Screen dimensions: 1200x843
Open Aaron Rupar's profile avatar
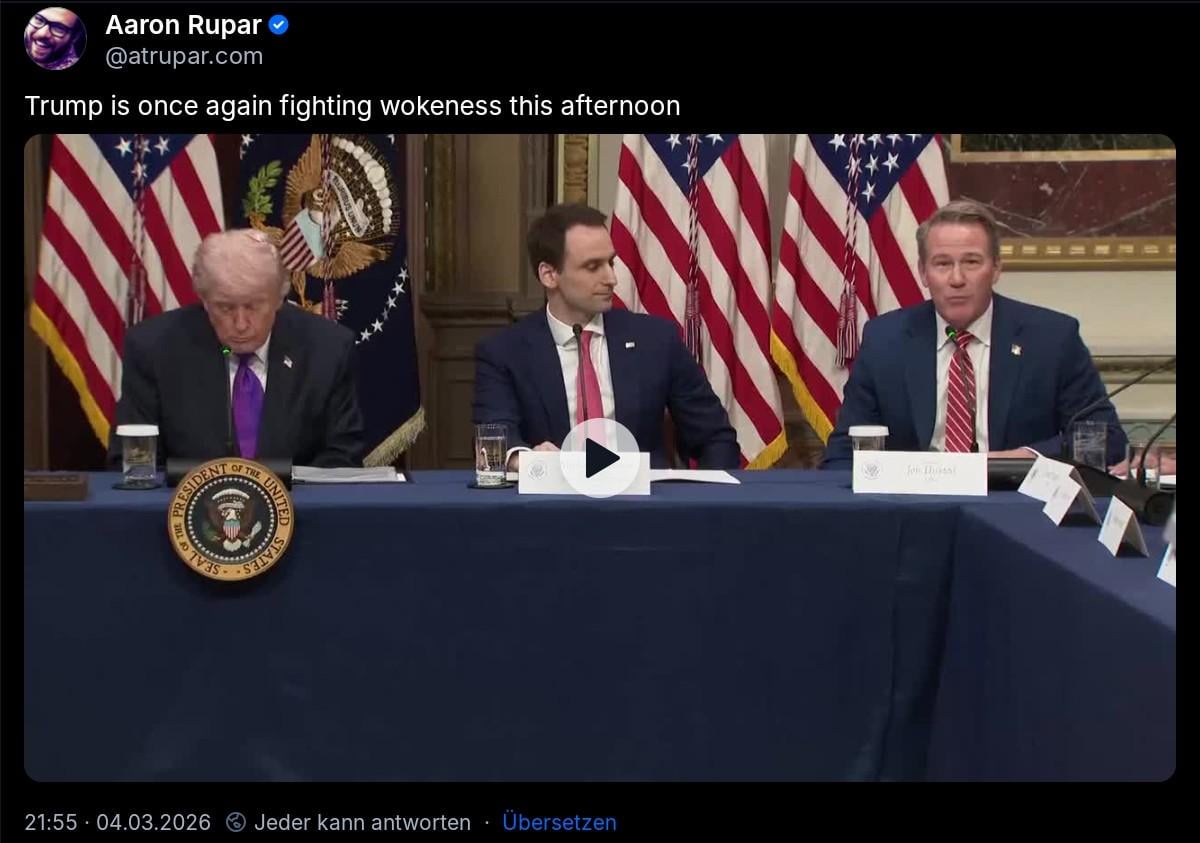click(x=55, y=39)
